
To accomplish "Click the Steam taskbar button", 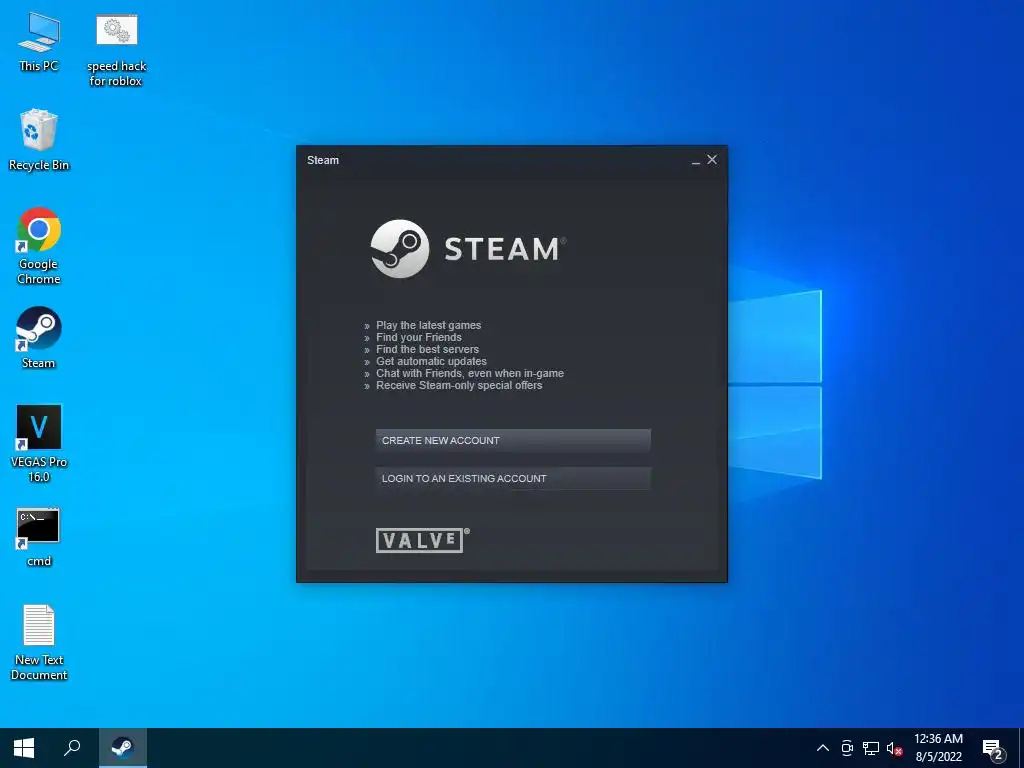I will [123, 748].
